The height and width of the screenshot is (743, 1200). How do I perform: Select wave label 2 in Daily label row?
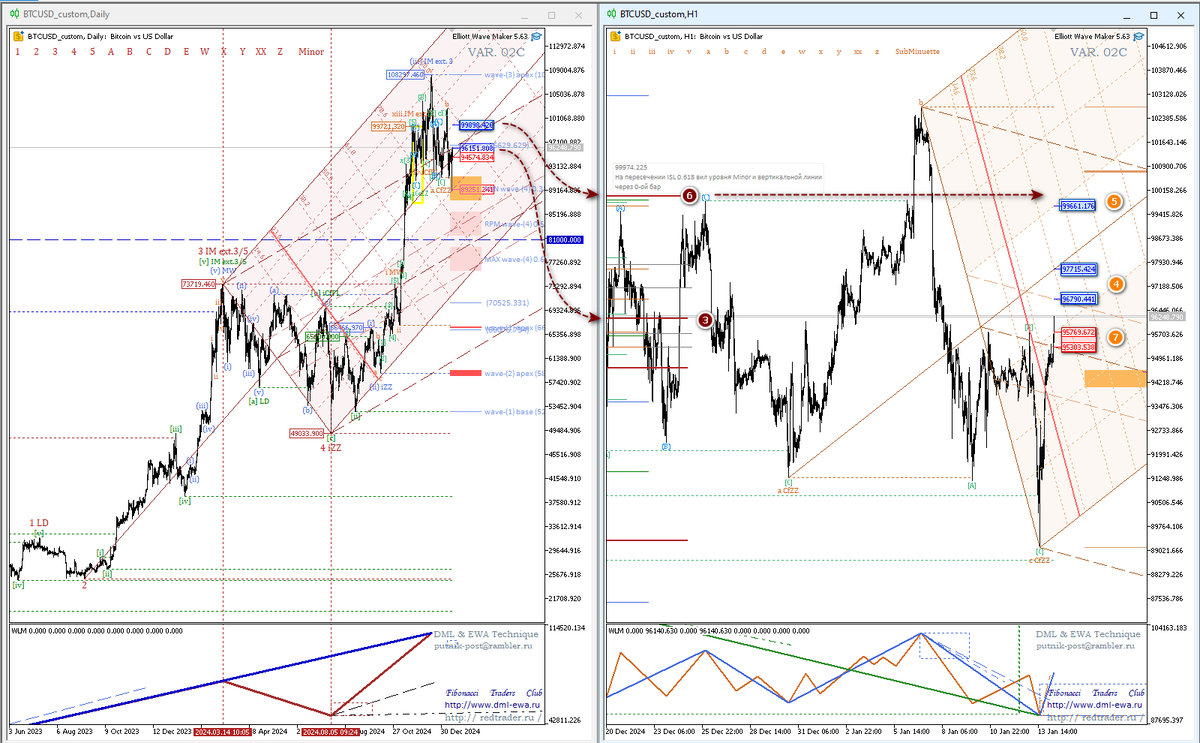tap(36, 51)
